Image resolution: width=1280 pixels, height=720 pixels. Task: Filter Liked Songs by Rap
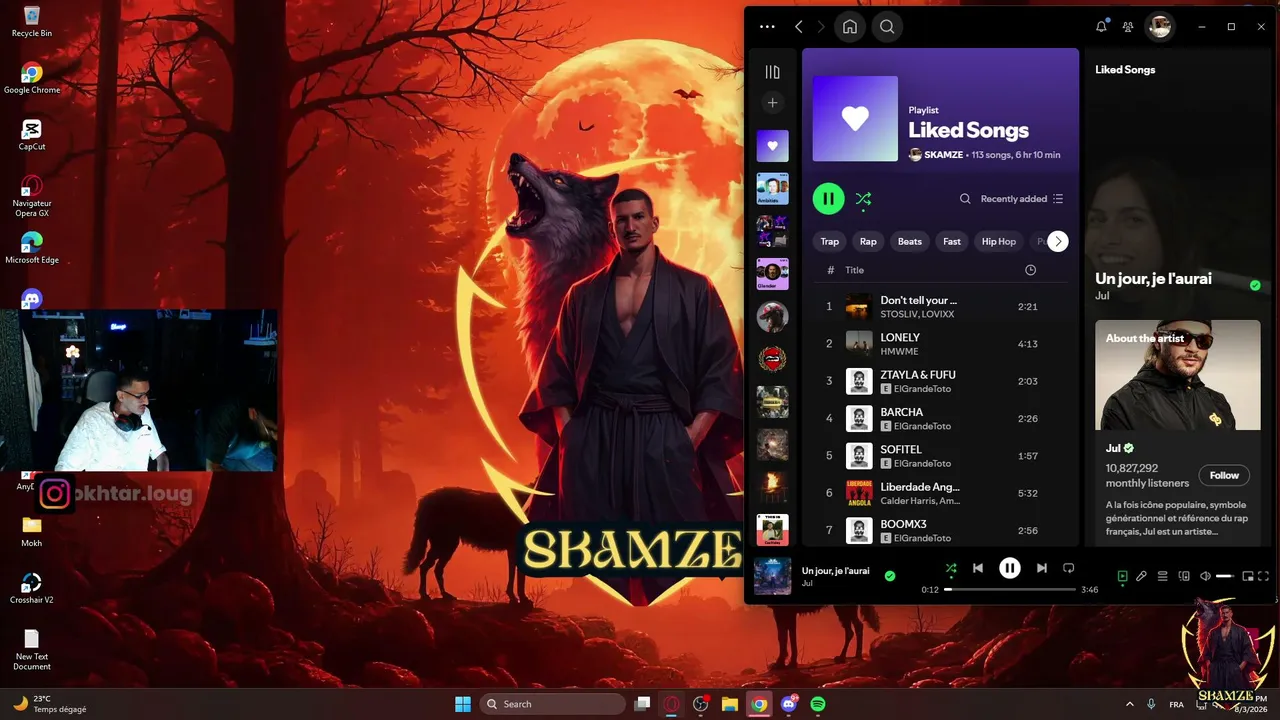click(868, 241)
